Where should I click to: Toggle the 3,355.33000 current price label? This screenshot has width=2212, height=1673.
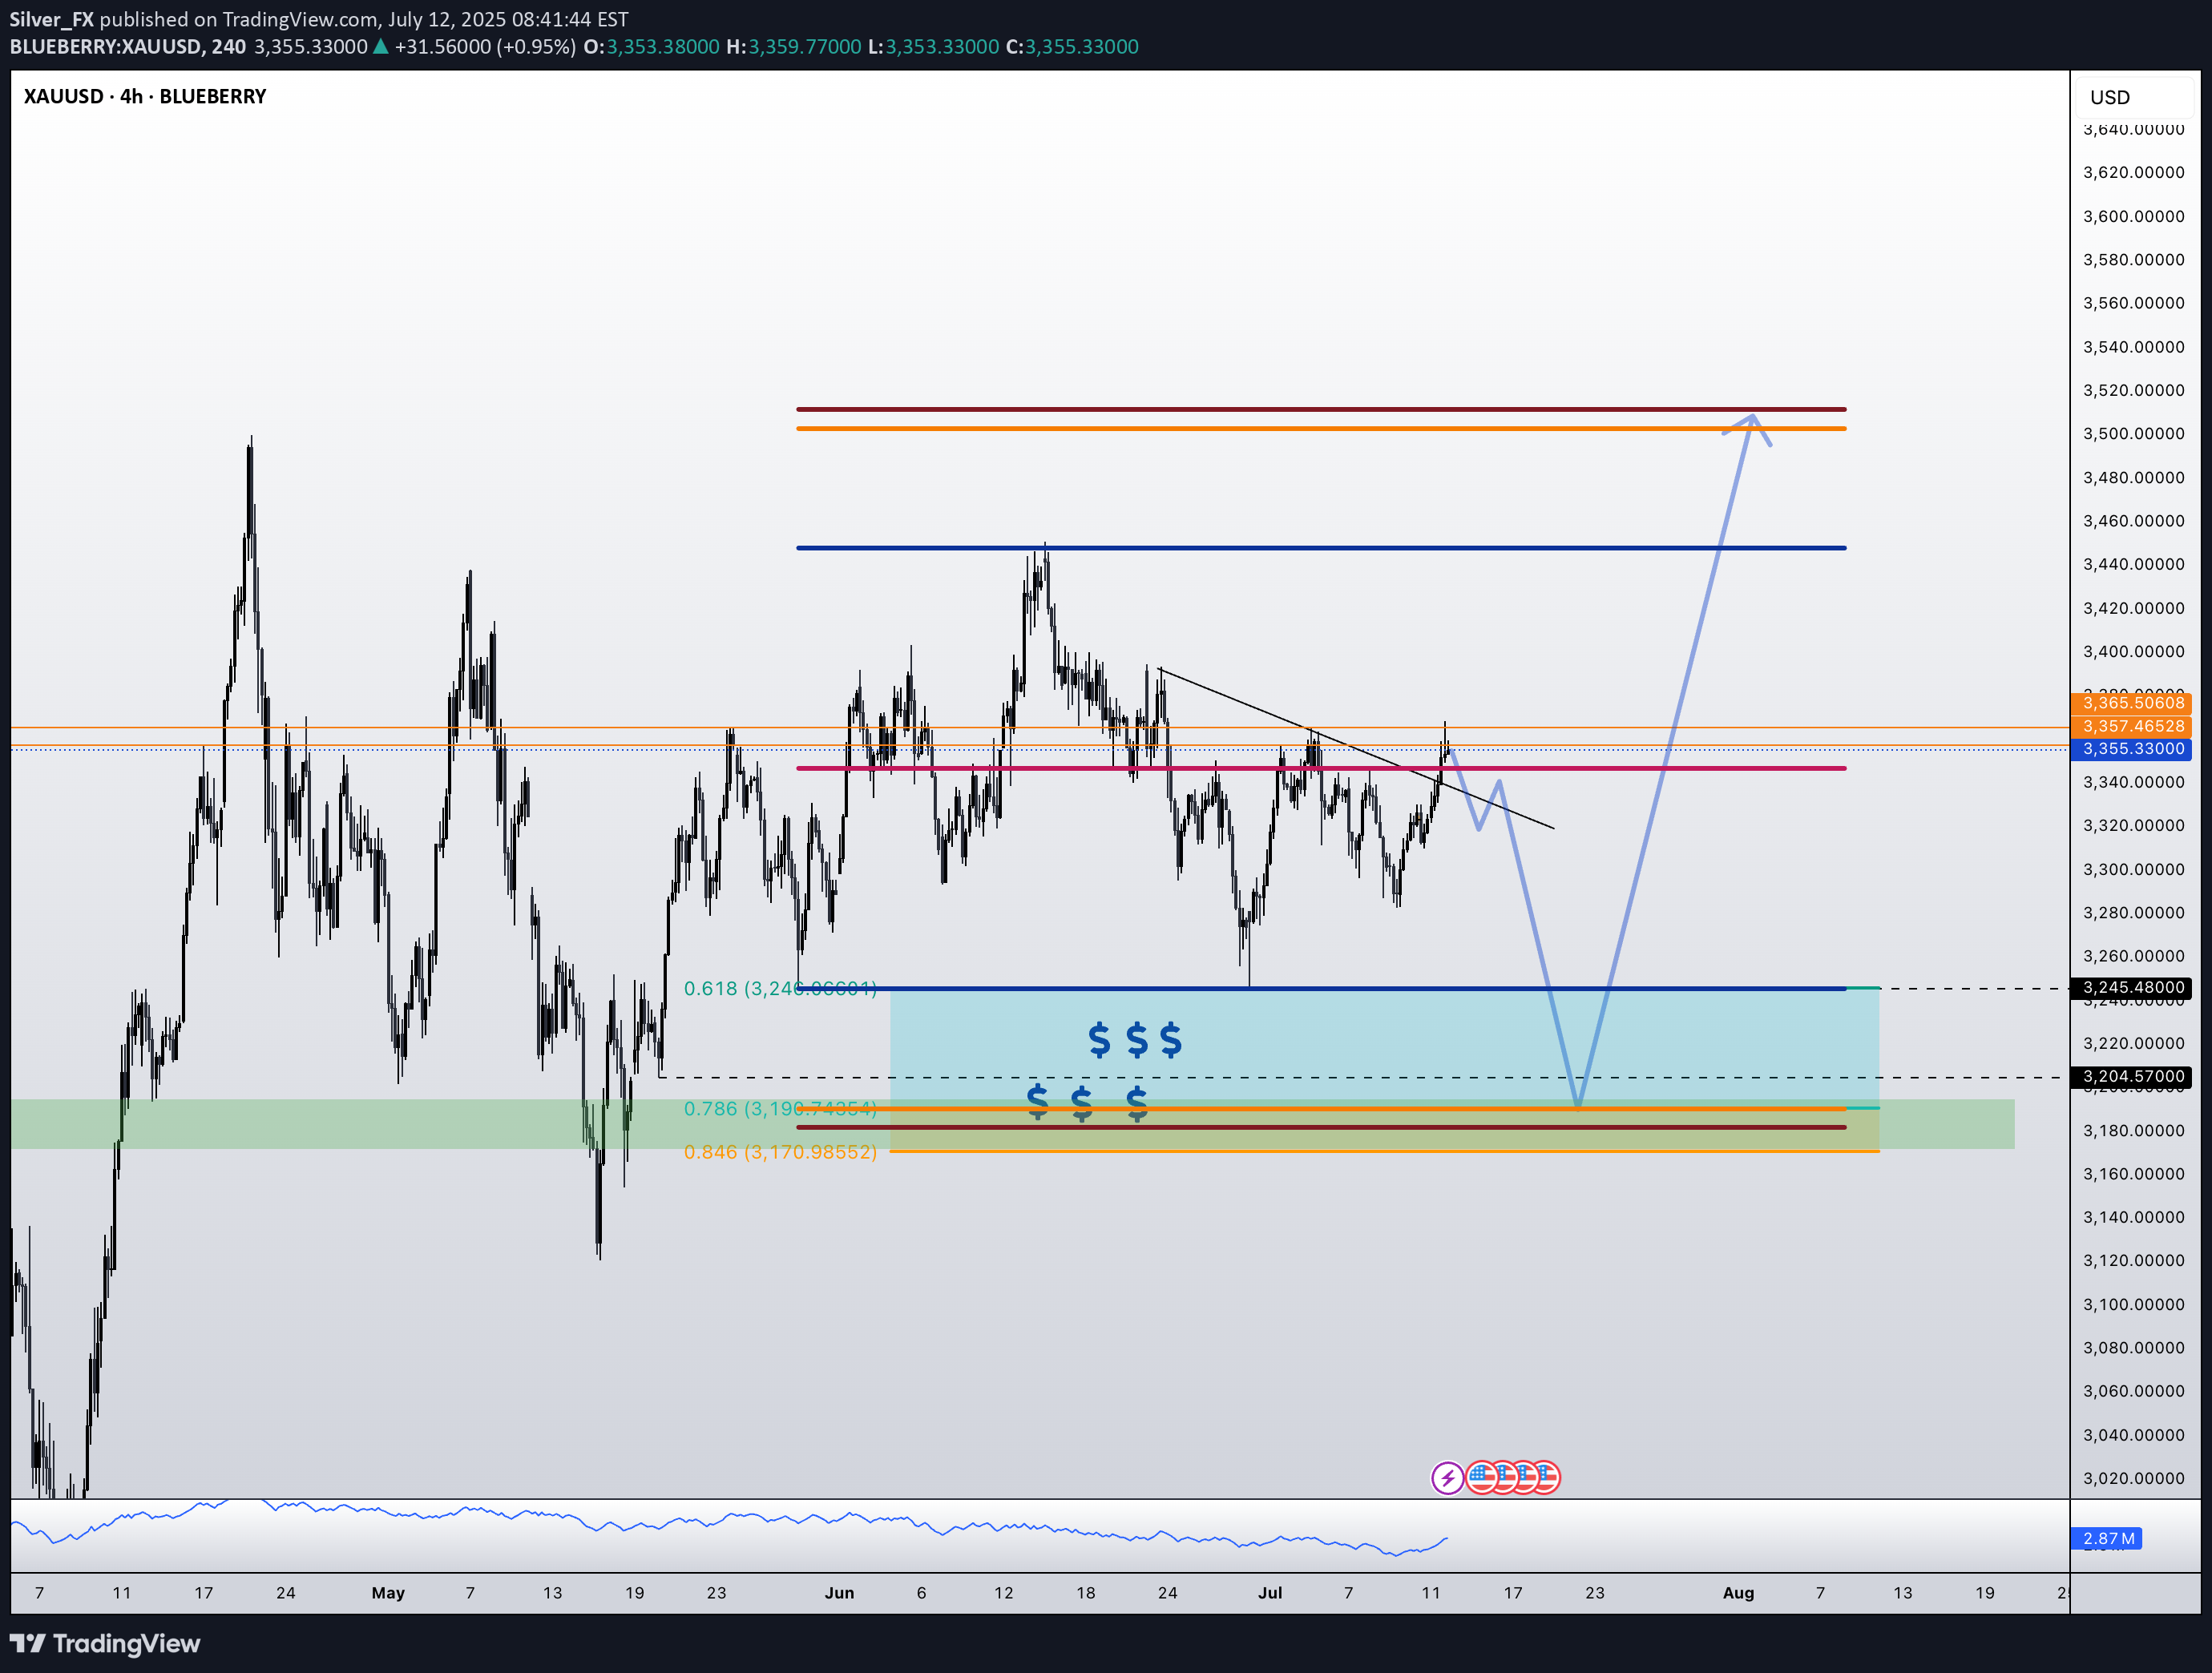[2133, 749]
